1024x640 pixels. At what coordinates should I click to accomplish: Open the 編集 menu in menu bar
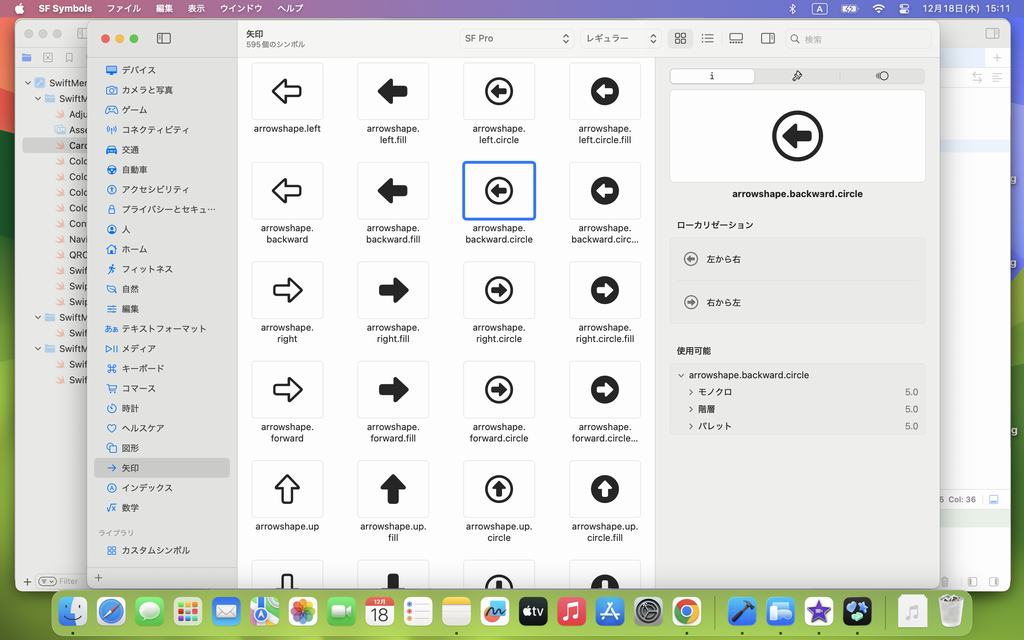[164, 8]
